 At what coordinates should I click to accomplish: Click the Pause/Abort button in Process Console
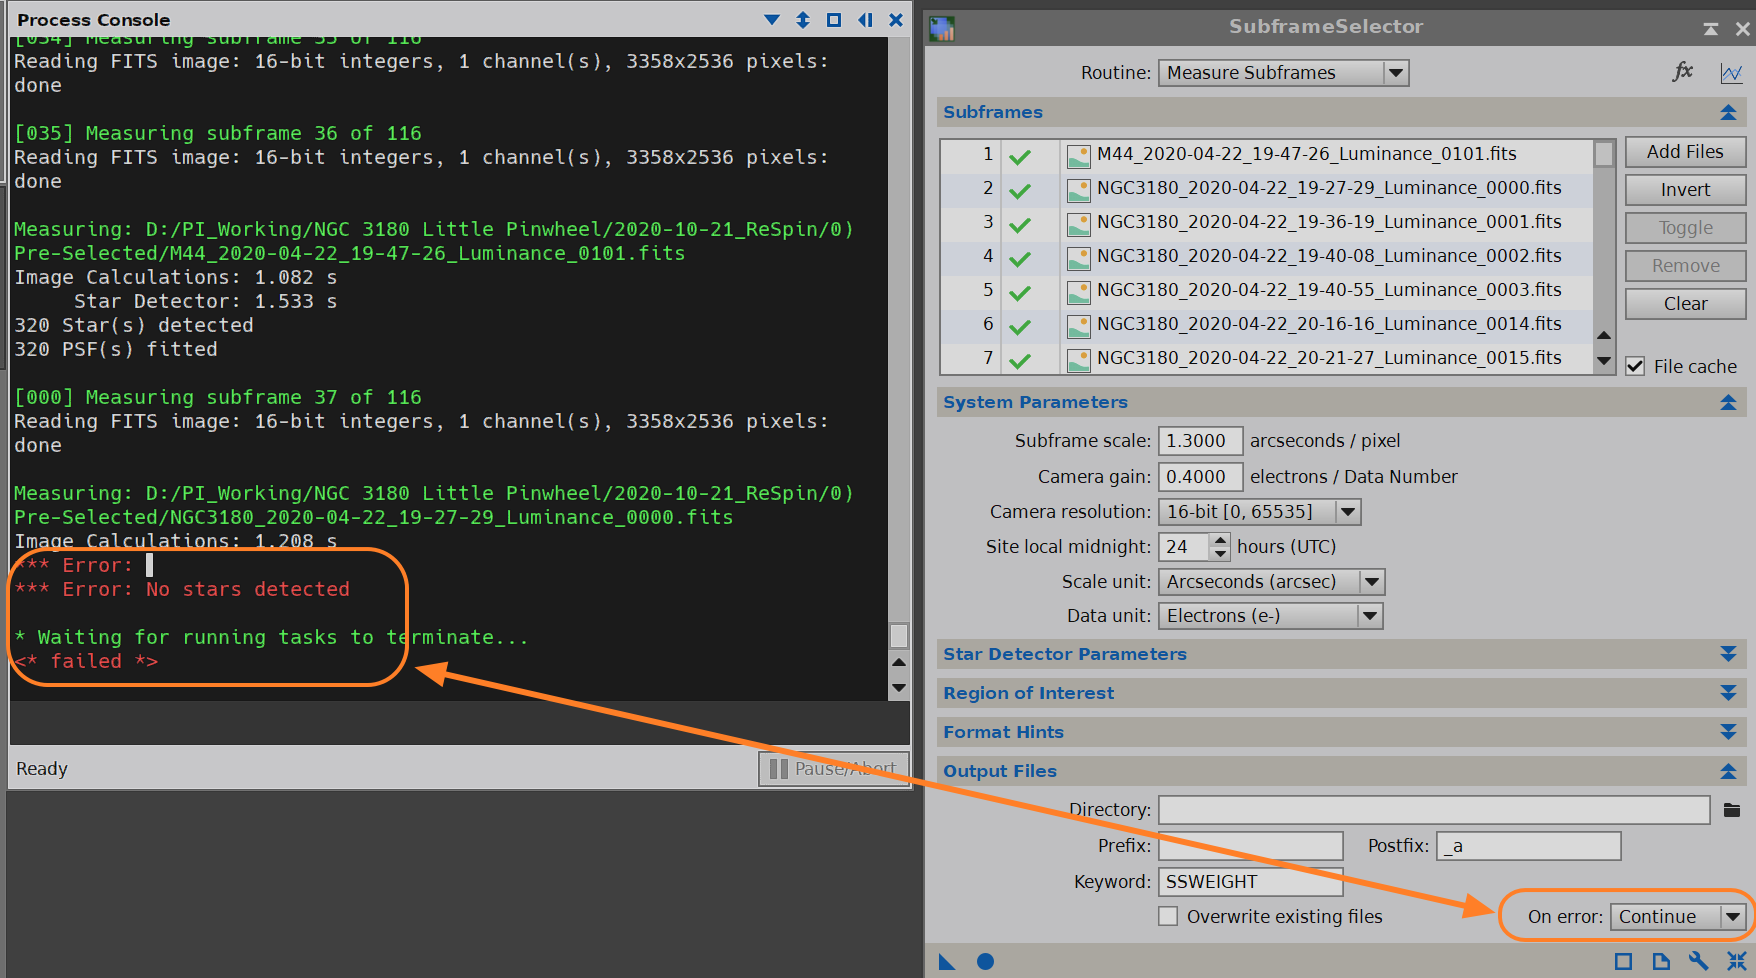[834, 768]
